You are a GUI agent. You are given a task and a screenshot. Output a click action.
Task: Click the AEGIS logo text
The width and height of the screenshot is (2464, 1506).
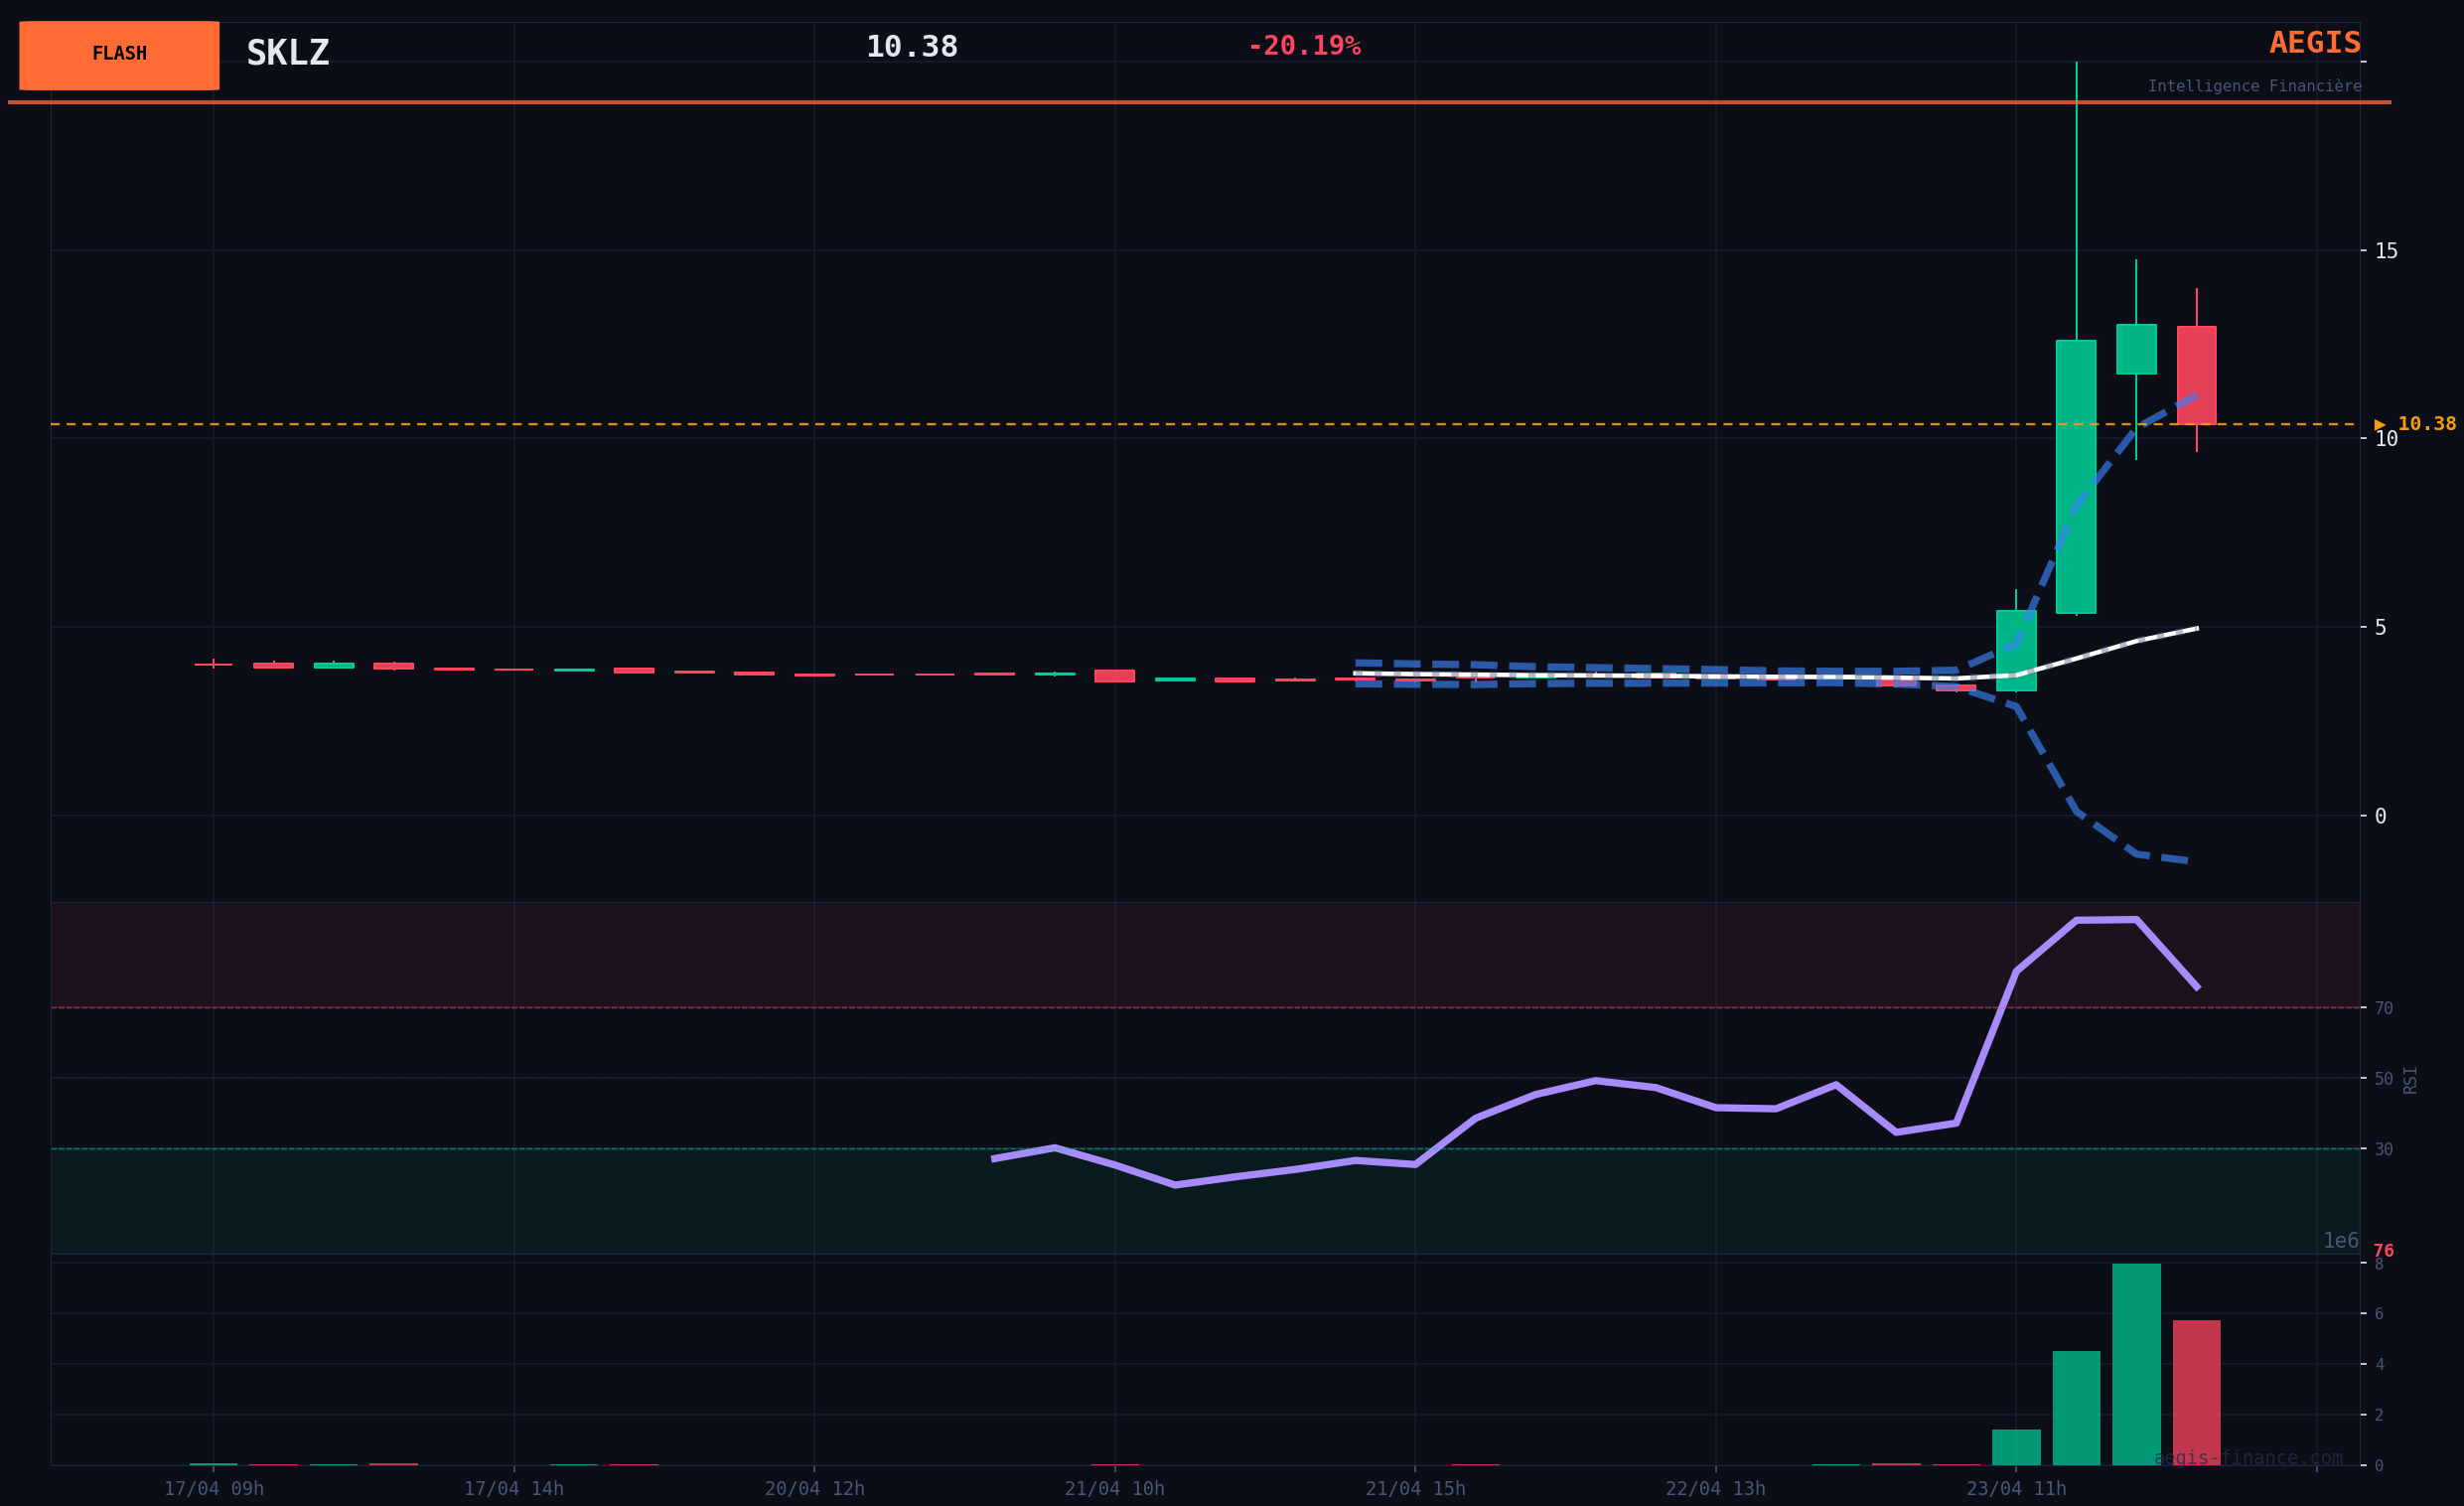[x=2314, y=43]
